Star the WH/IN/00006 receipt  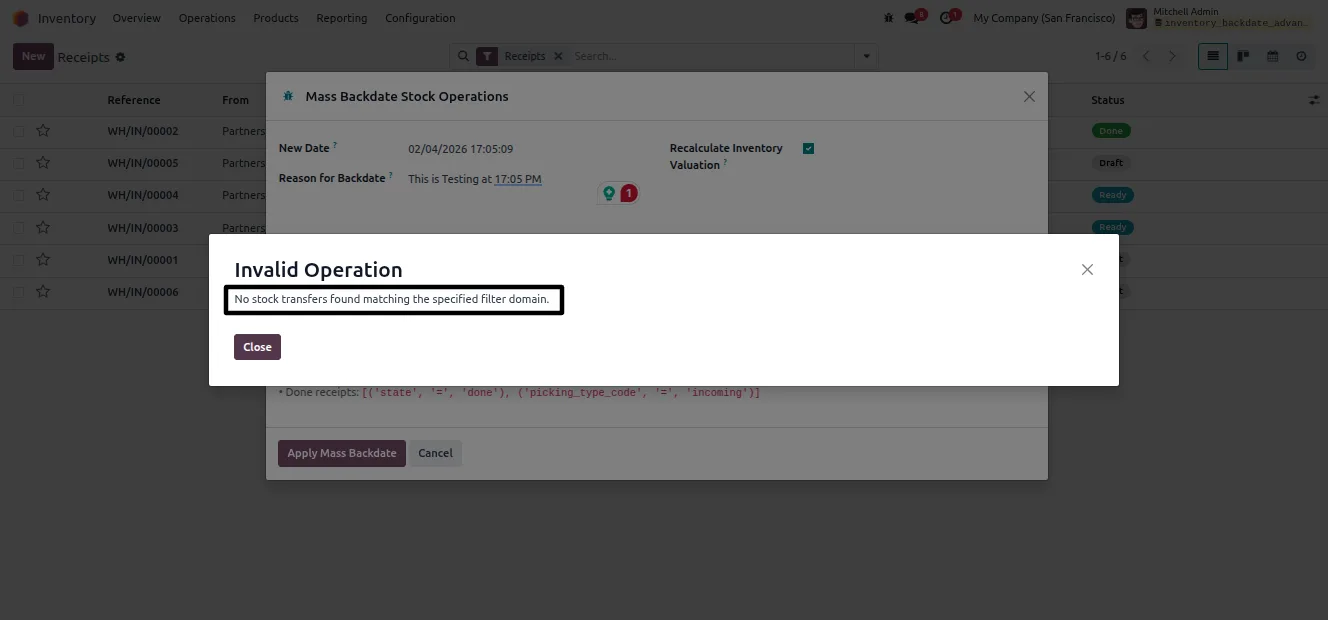pyautogui.click(x=43, y=292)
